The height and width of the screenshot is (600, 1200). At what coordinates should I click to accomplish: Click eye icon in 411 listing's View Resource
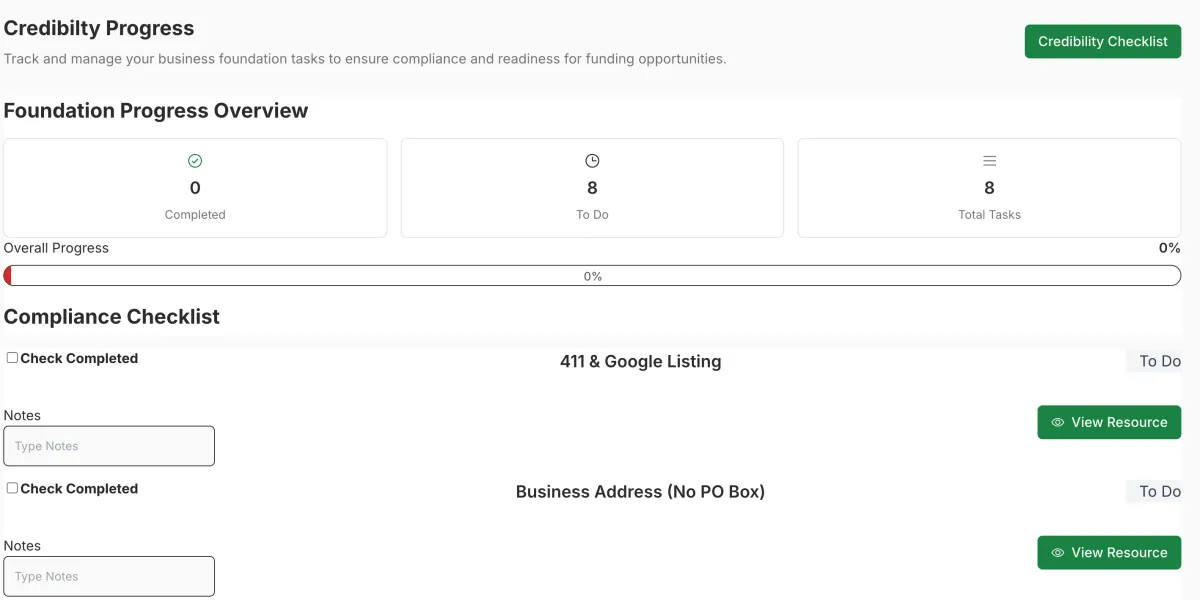[x=1057, y=422]
